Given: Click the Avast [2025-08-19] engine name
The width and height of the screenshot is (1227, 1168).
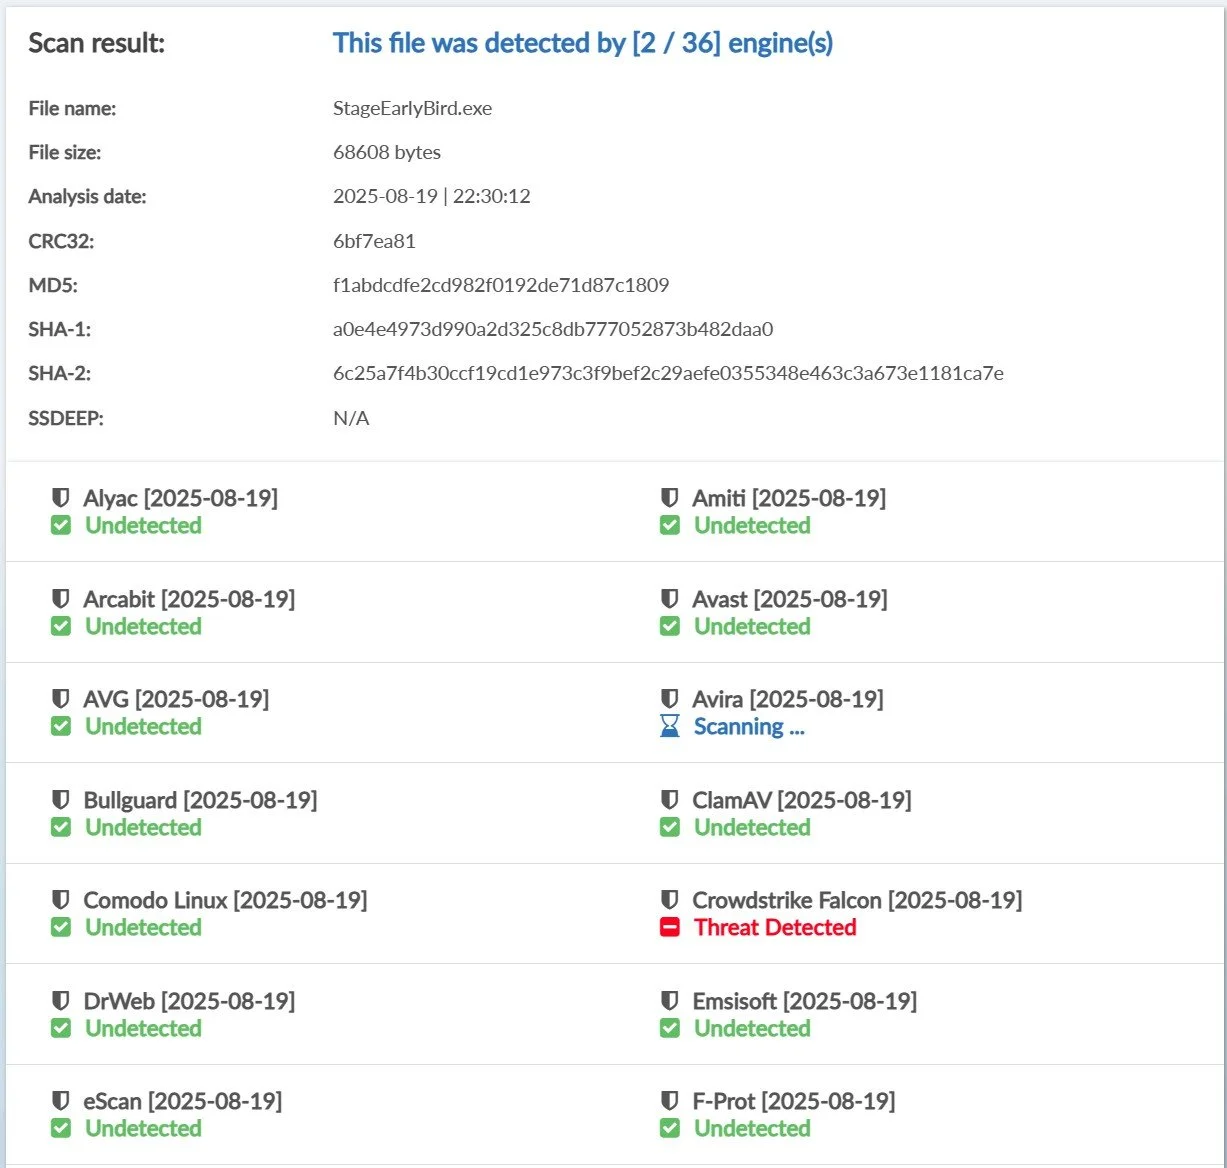Looking at the screenshot, I should coord(790,599).
